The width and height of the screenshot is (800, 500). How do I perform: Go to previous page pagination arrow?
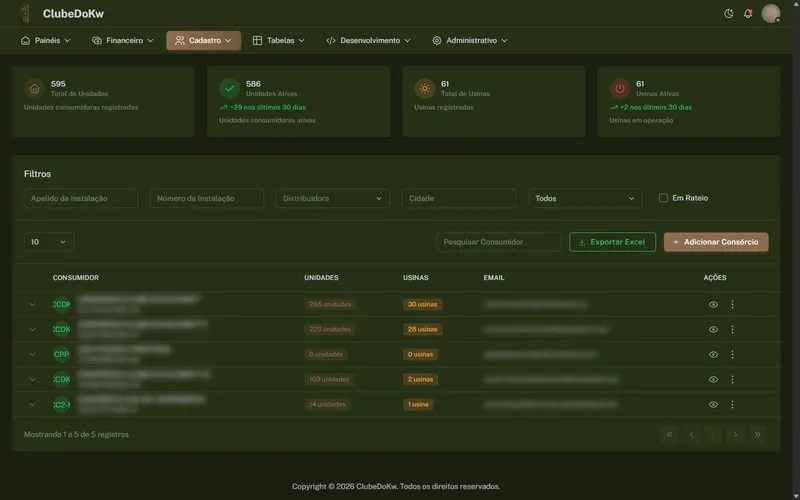pyautogui.click(x=691, y=435)
